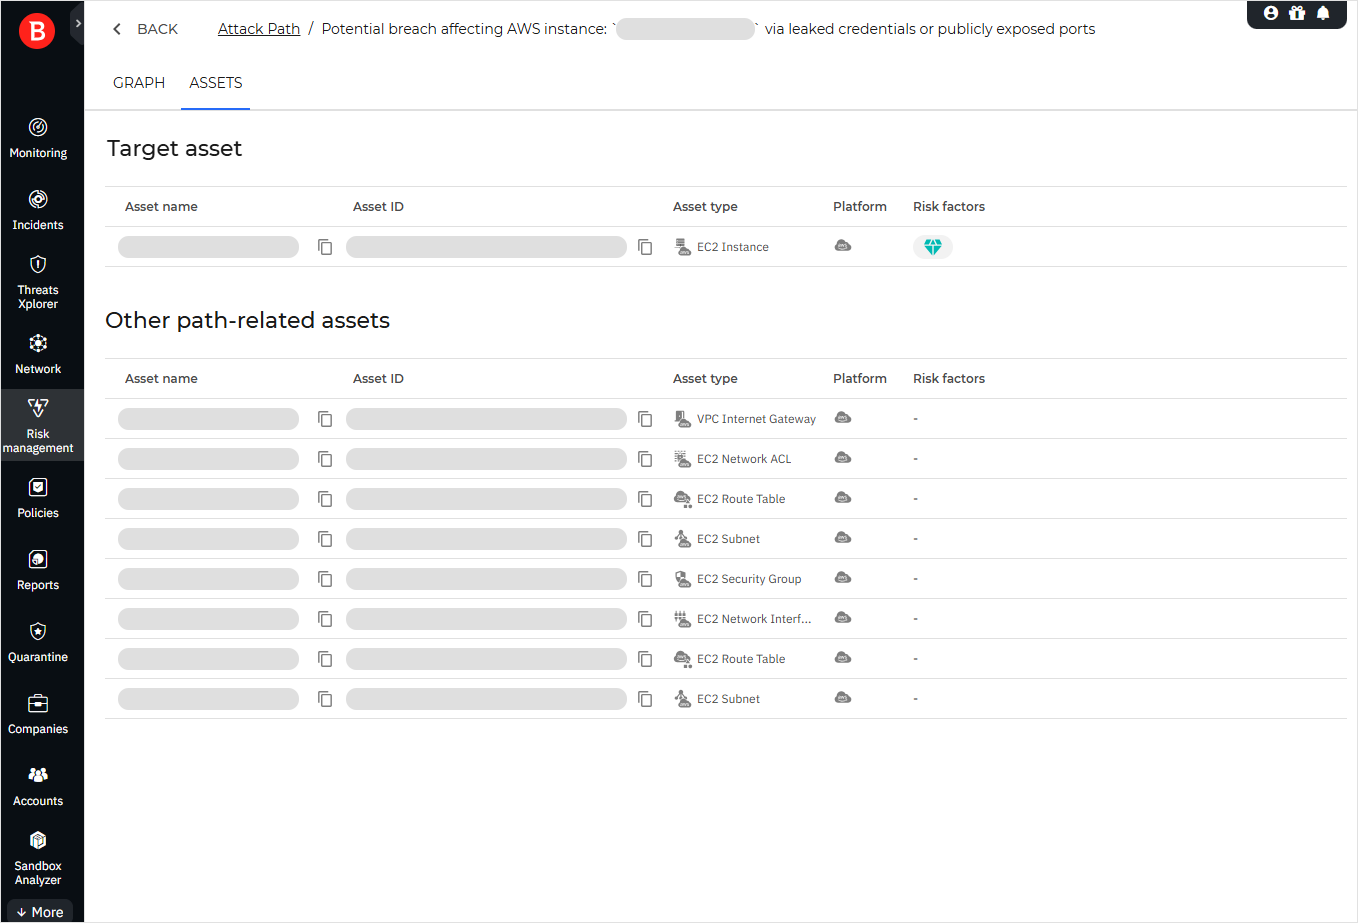Click the diamond risk factor icon
The height and width of the screenshot is (923, 1358).
pyautogui.click(x=933, y=247)
